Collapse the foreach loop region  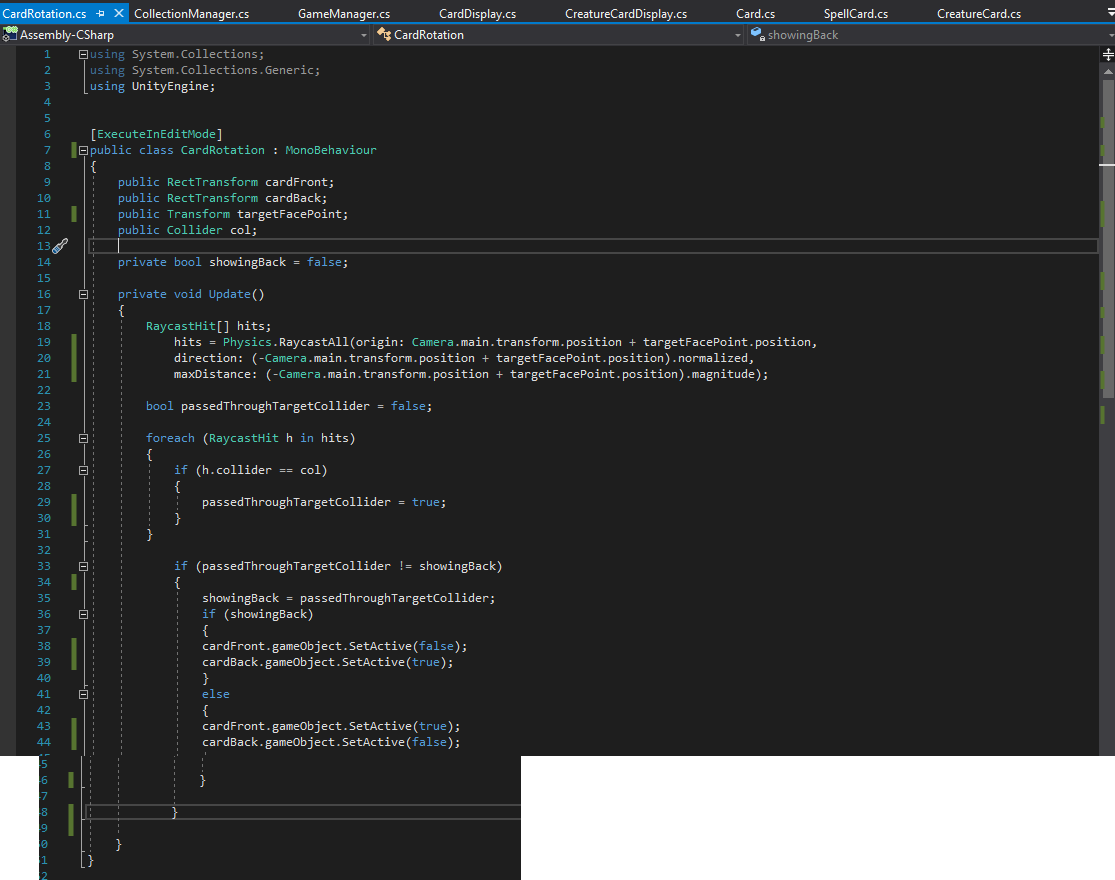(84, 438)
